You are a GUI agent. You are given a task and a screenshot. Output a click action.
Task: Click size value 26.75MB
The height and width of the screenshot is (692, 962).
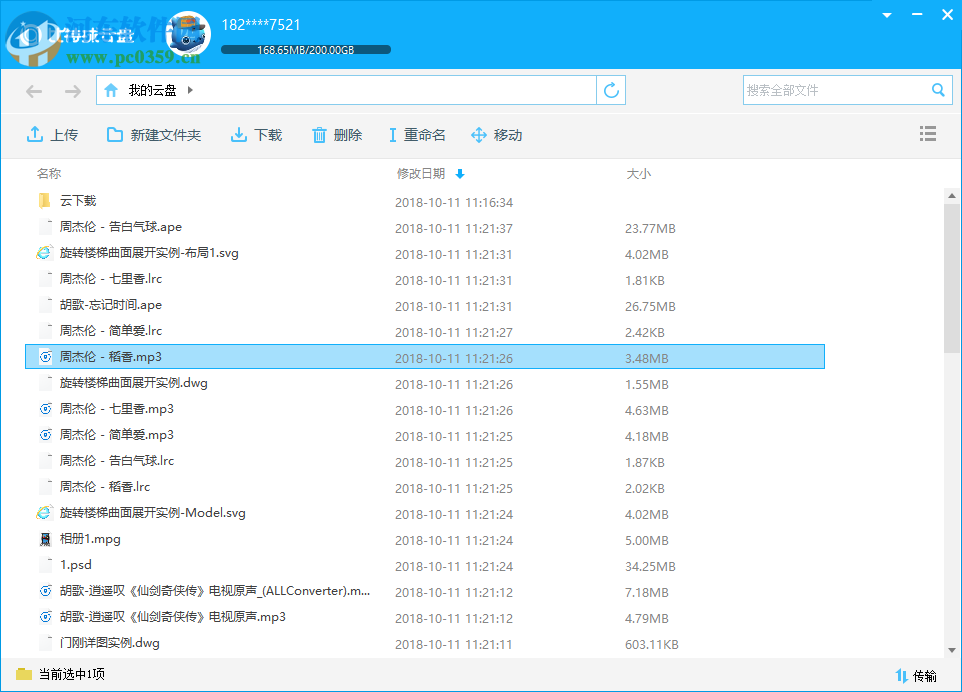coord(650,306)
